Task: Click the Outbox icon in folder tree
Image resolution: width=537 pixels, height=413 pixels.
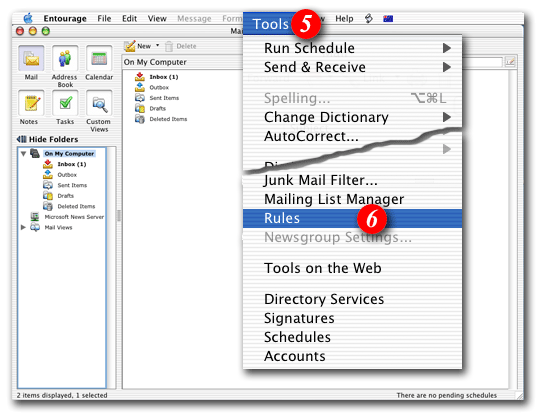Action: pyautogui.click(x=48, y=174)
